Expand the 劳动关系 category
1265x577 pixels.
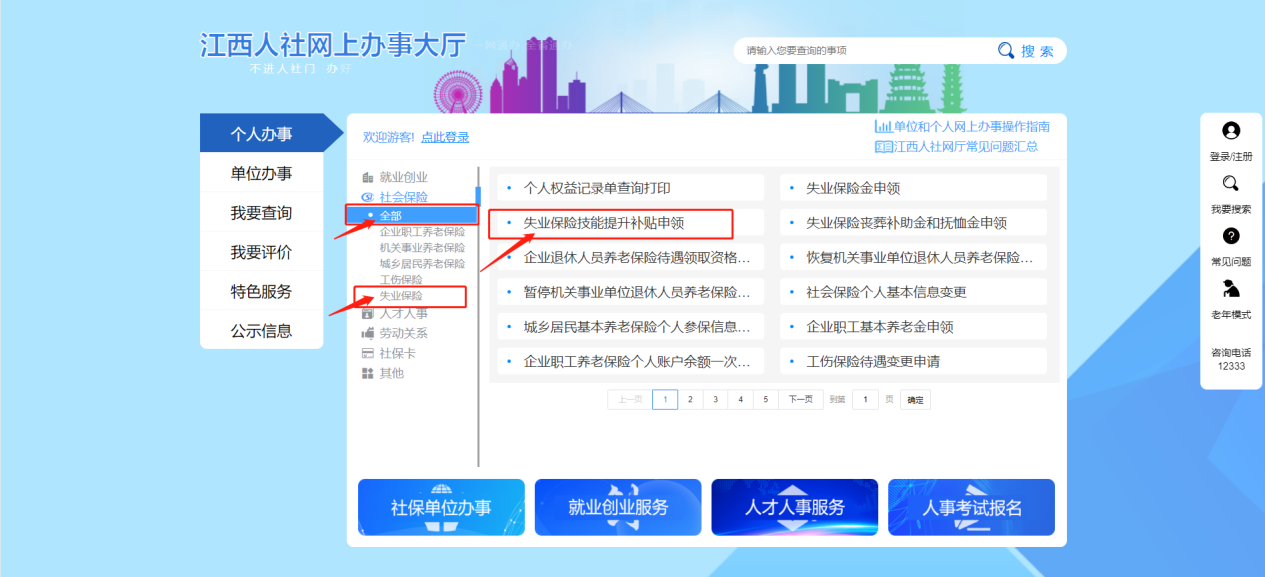[402, 333]
